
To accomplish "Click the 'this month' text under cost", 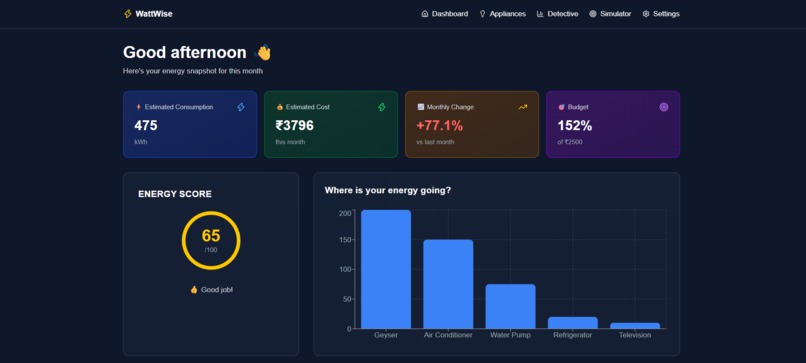I will coord(290,142).
